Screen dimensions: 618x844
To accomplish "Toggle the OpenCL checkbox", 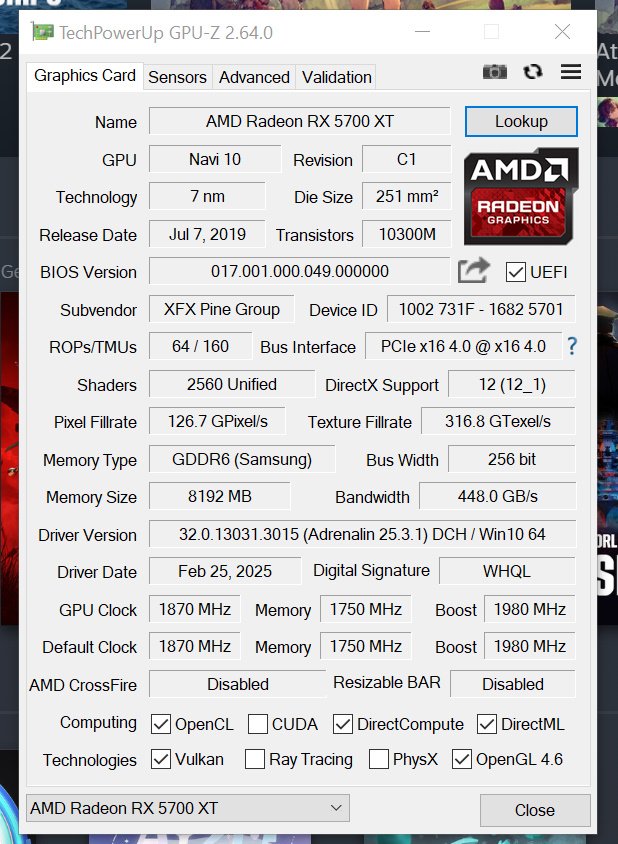I will click(160, 724).
